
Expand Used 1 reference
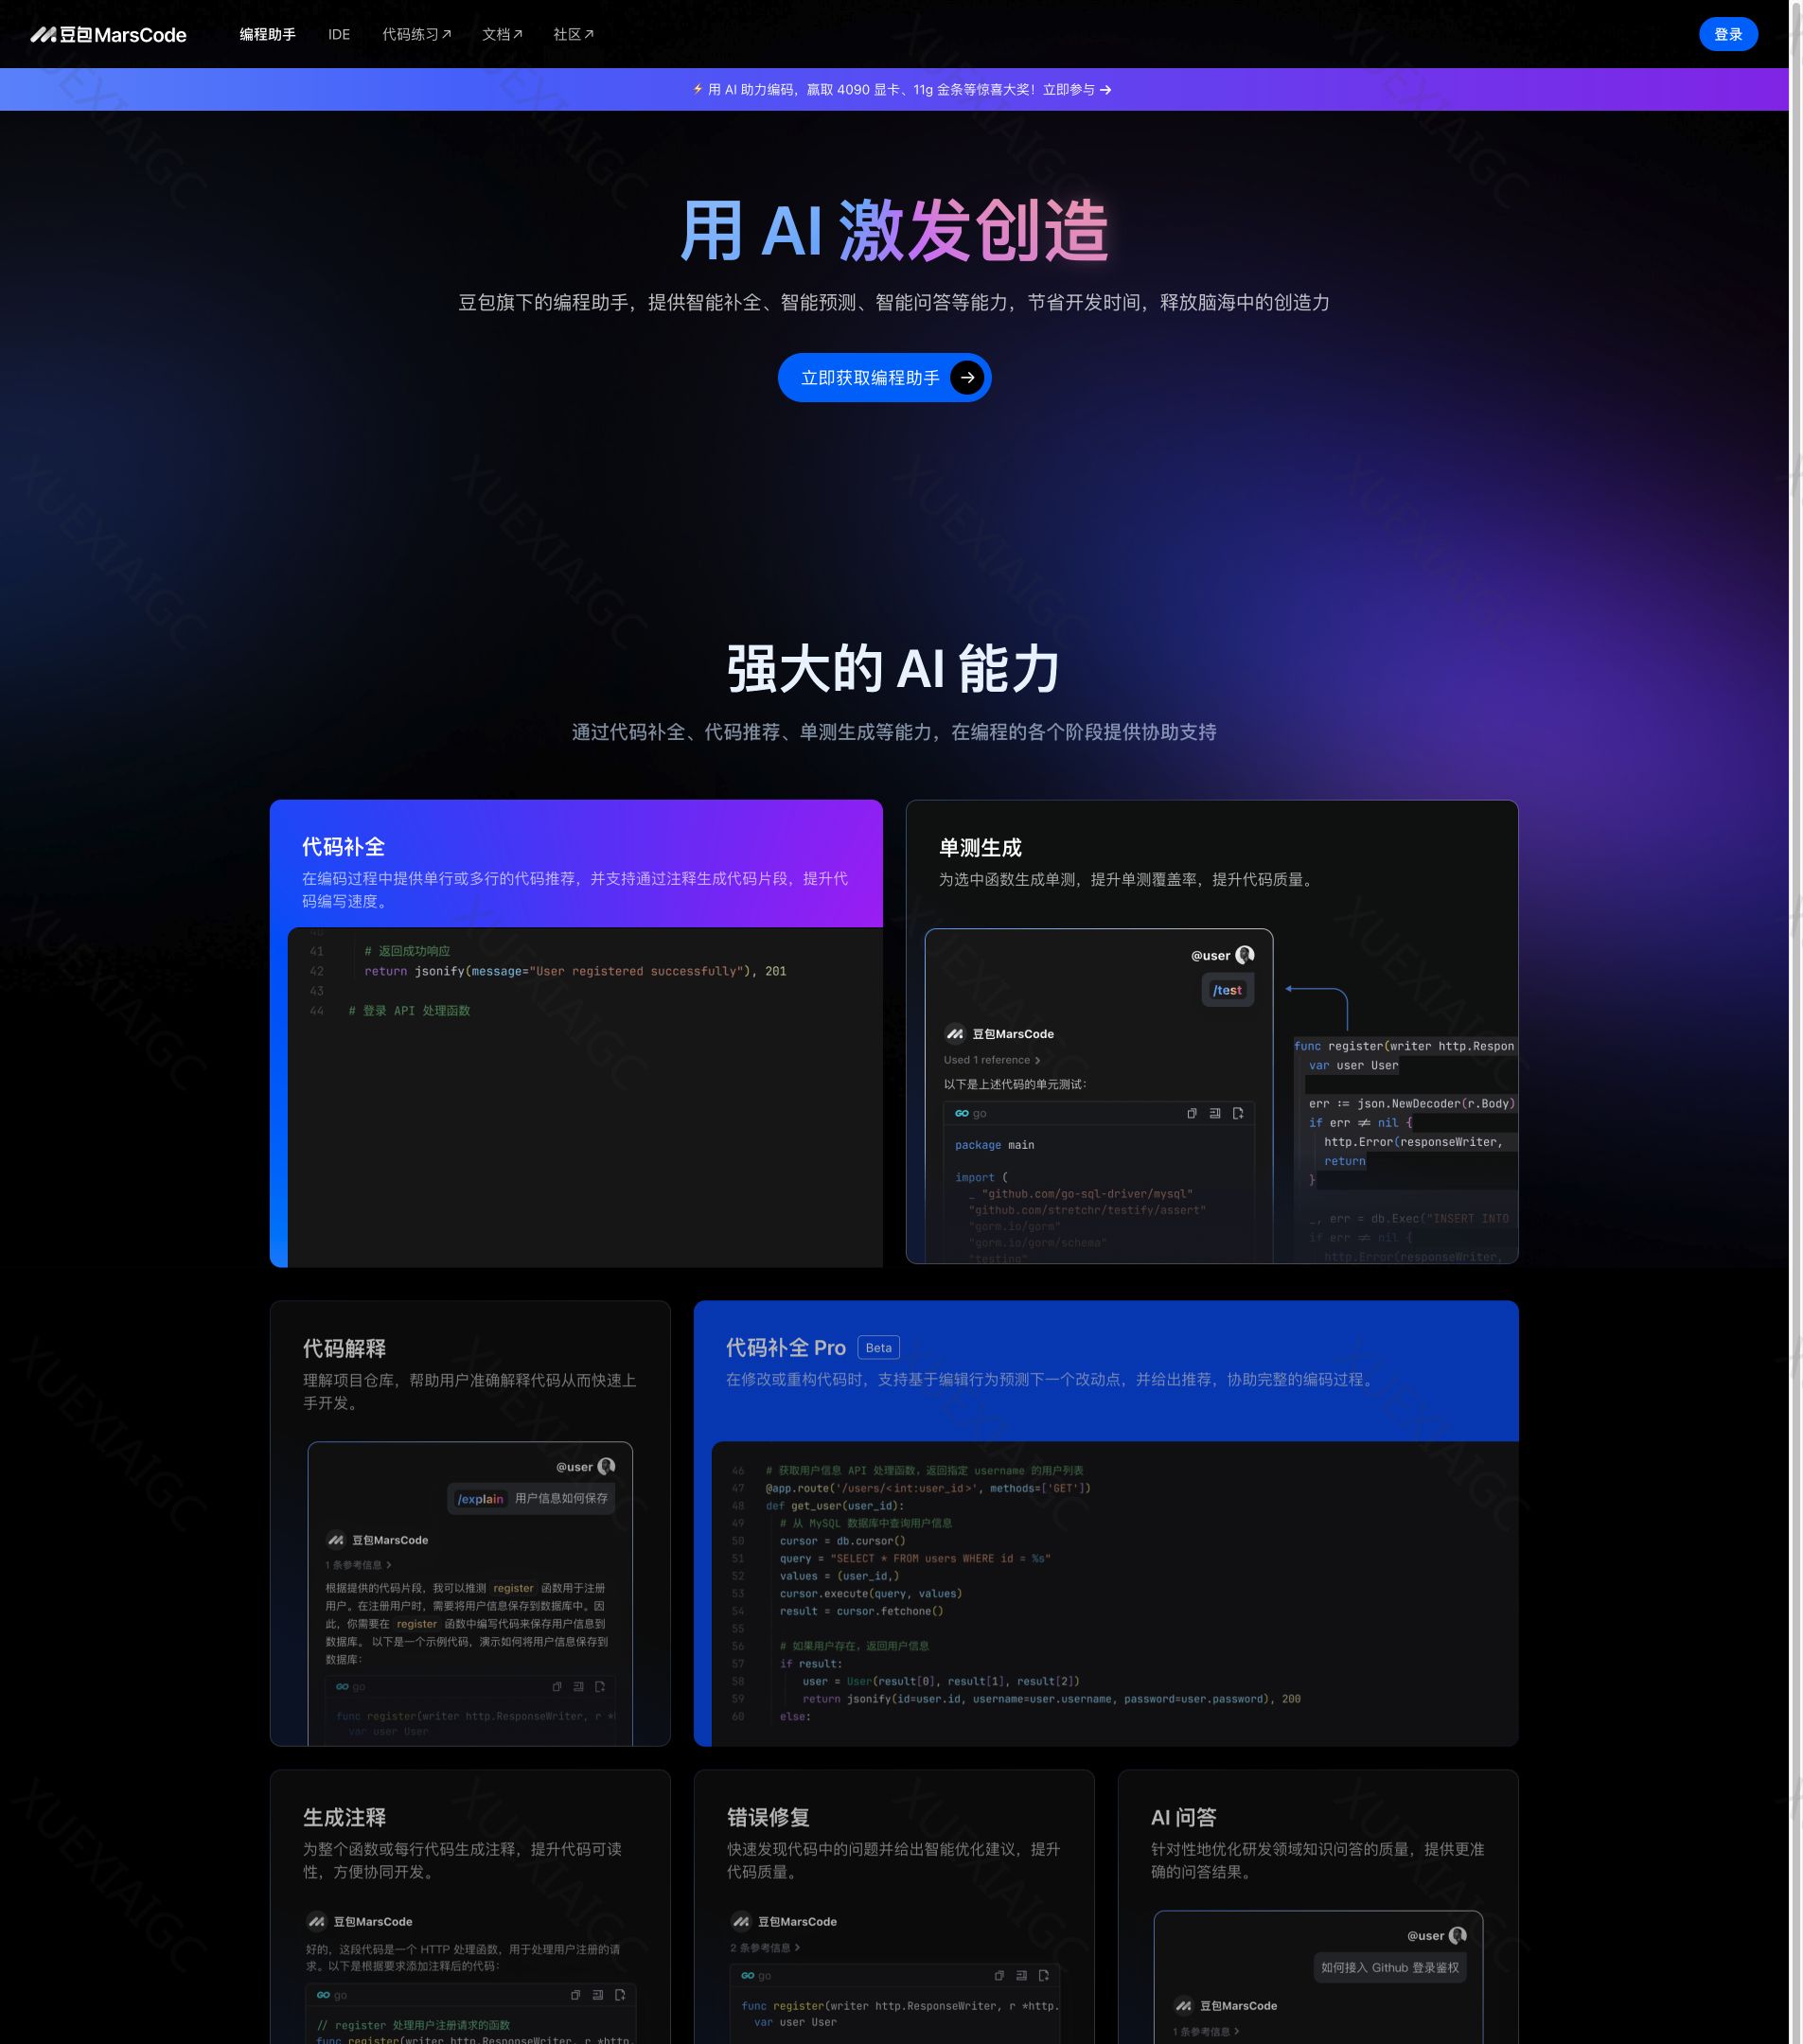(992, 1060)
